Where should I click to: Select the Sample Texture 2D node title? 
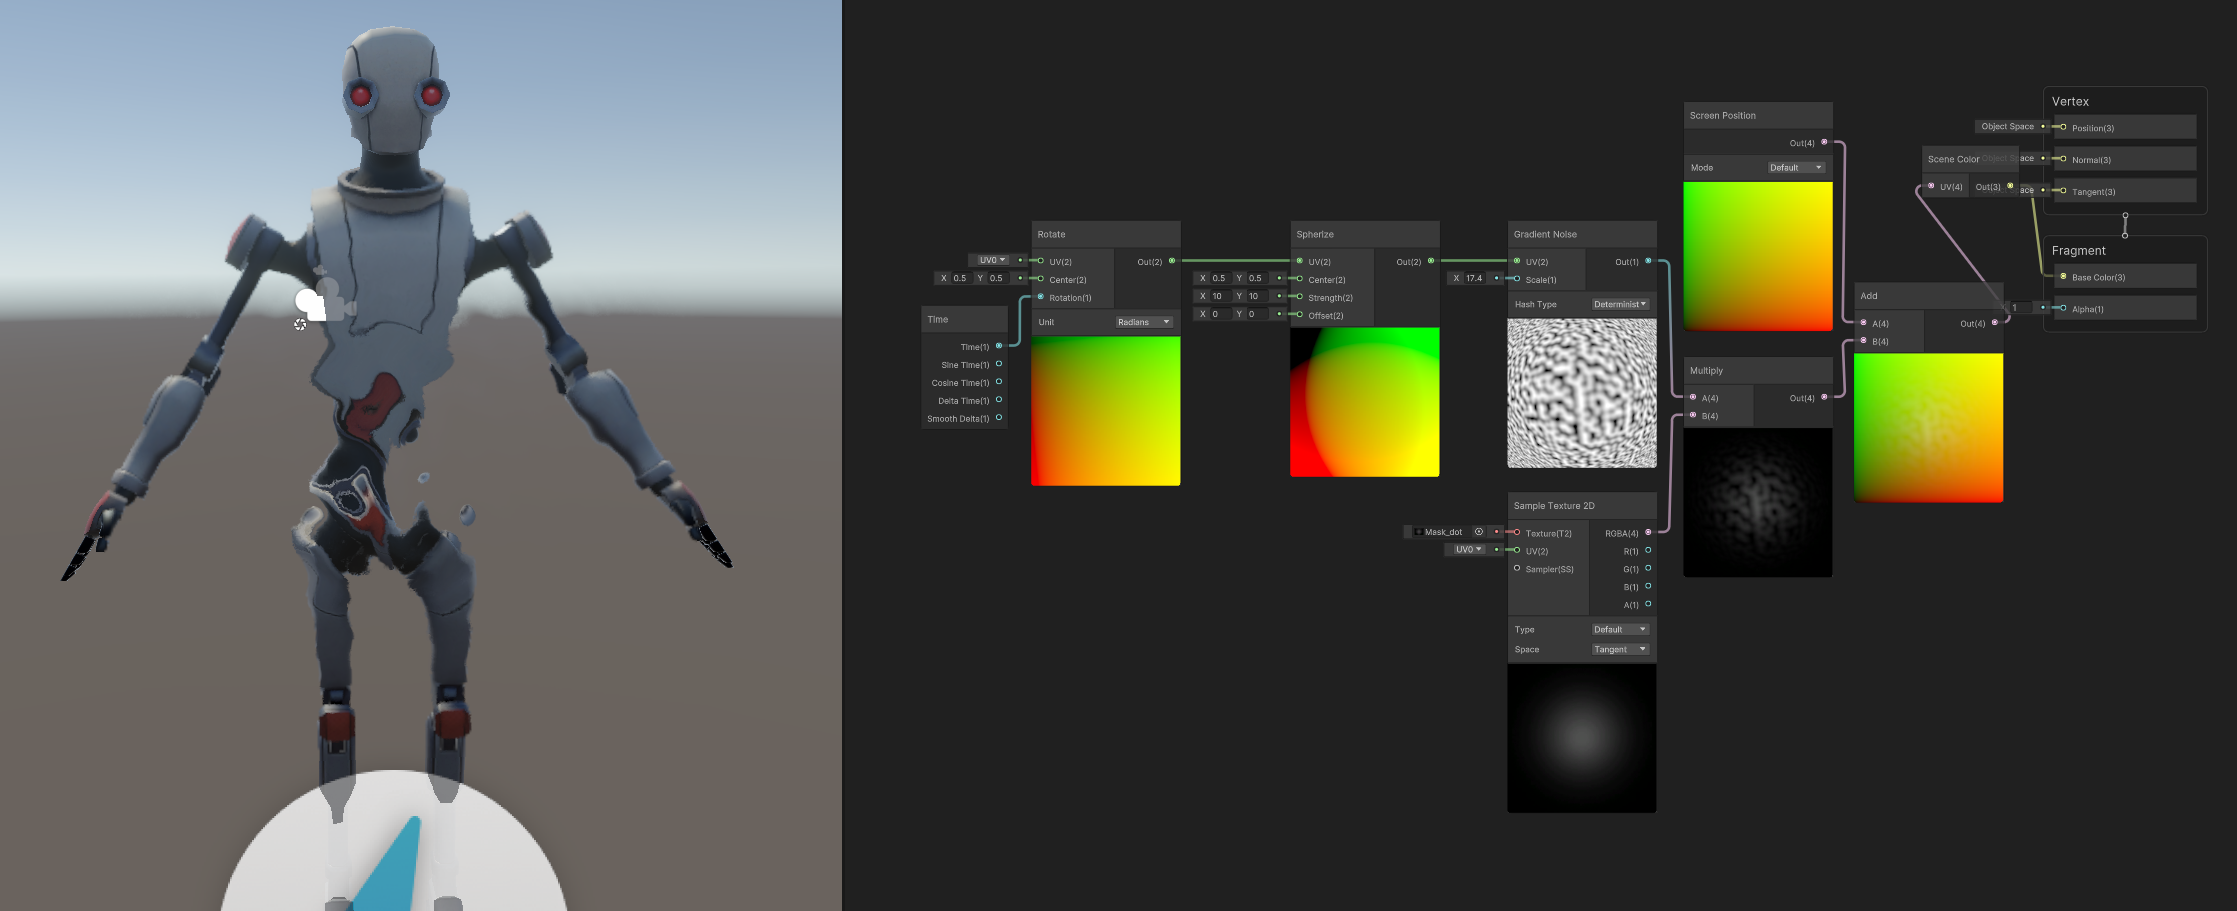click(1554, 506)
